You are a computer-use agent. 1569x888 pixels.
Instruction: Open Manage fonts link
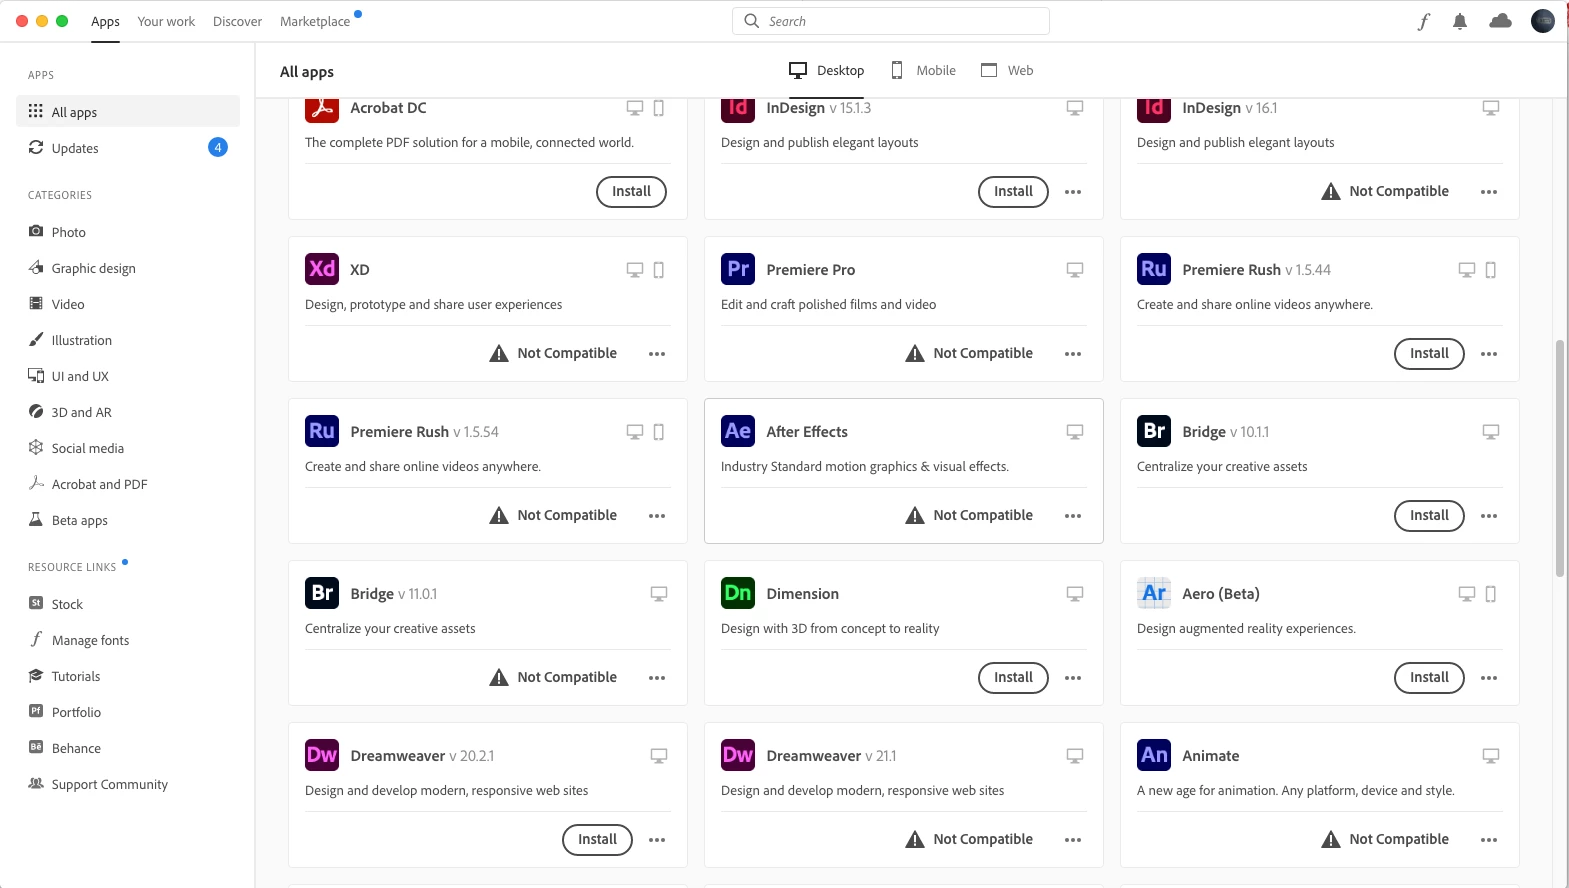click(128, 640)
